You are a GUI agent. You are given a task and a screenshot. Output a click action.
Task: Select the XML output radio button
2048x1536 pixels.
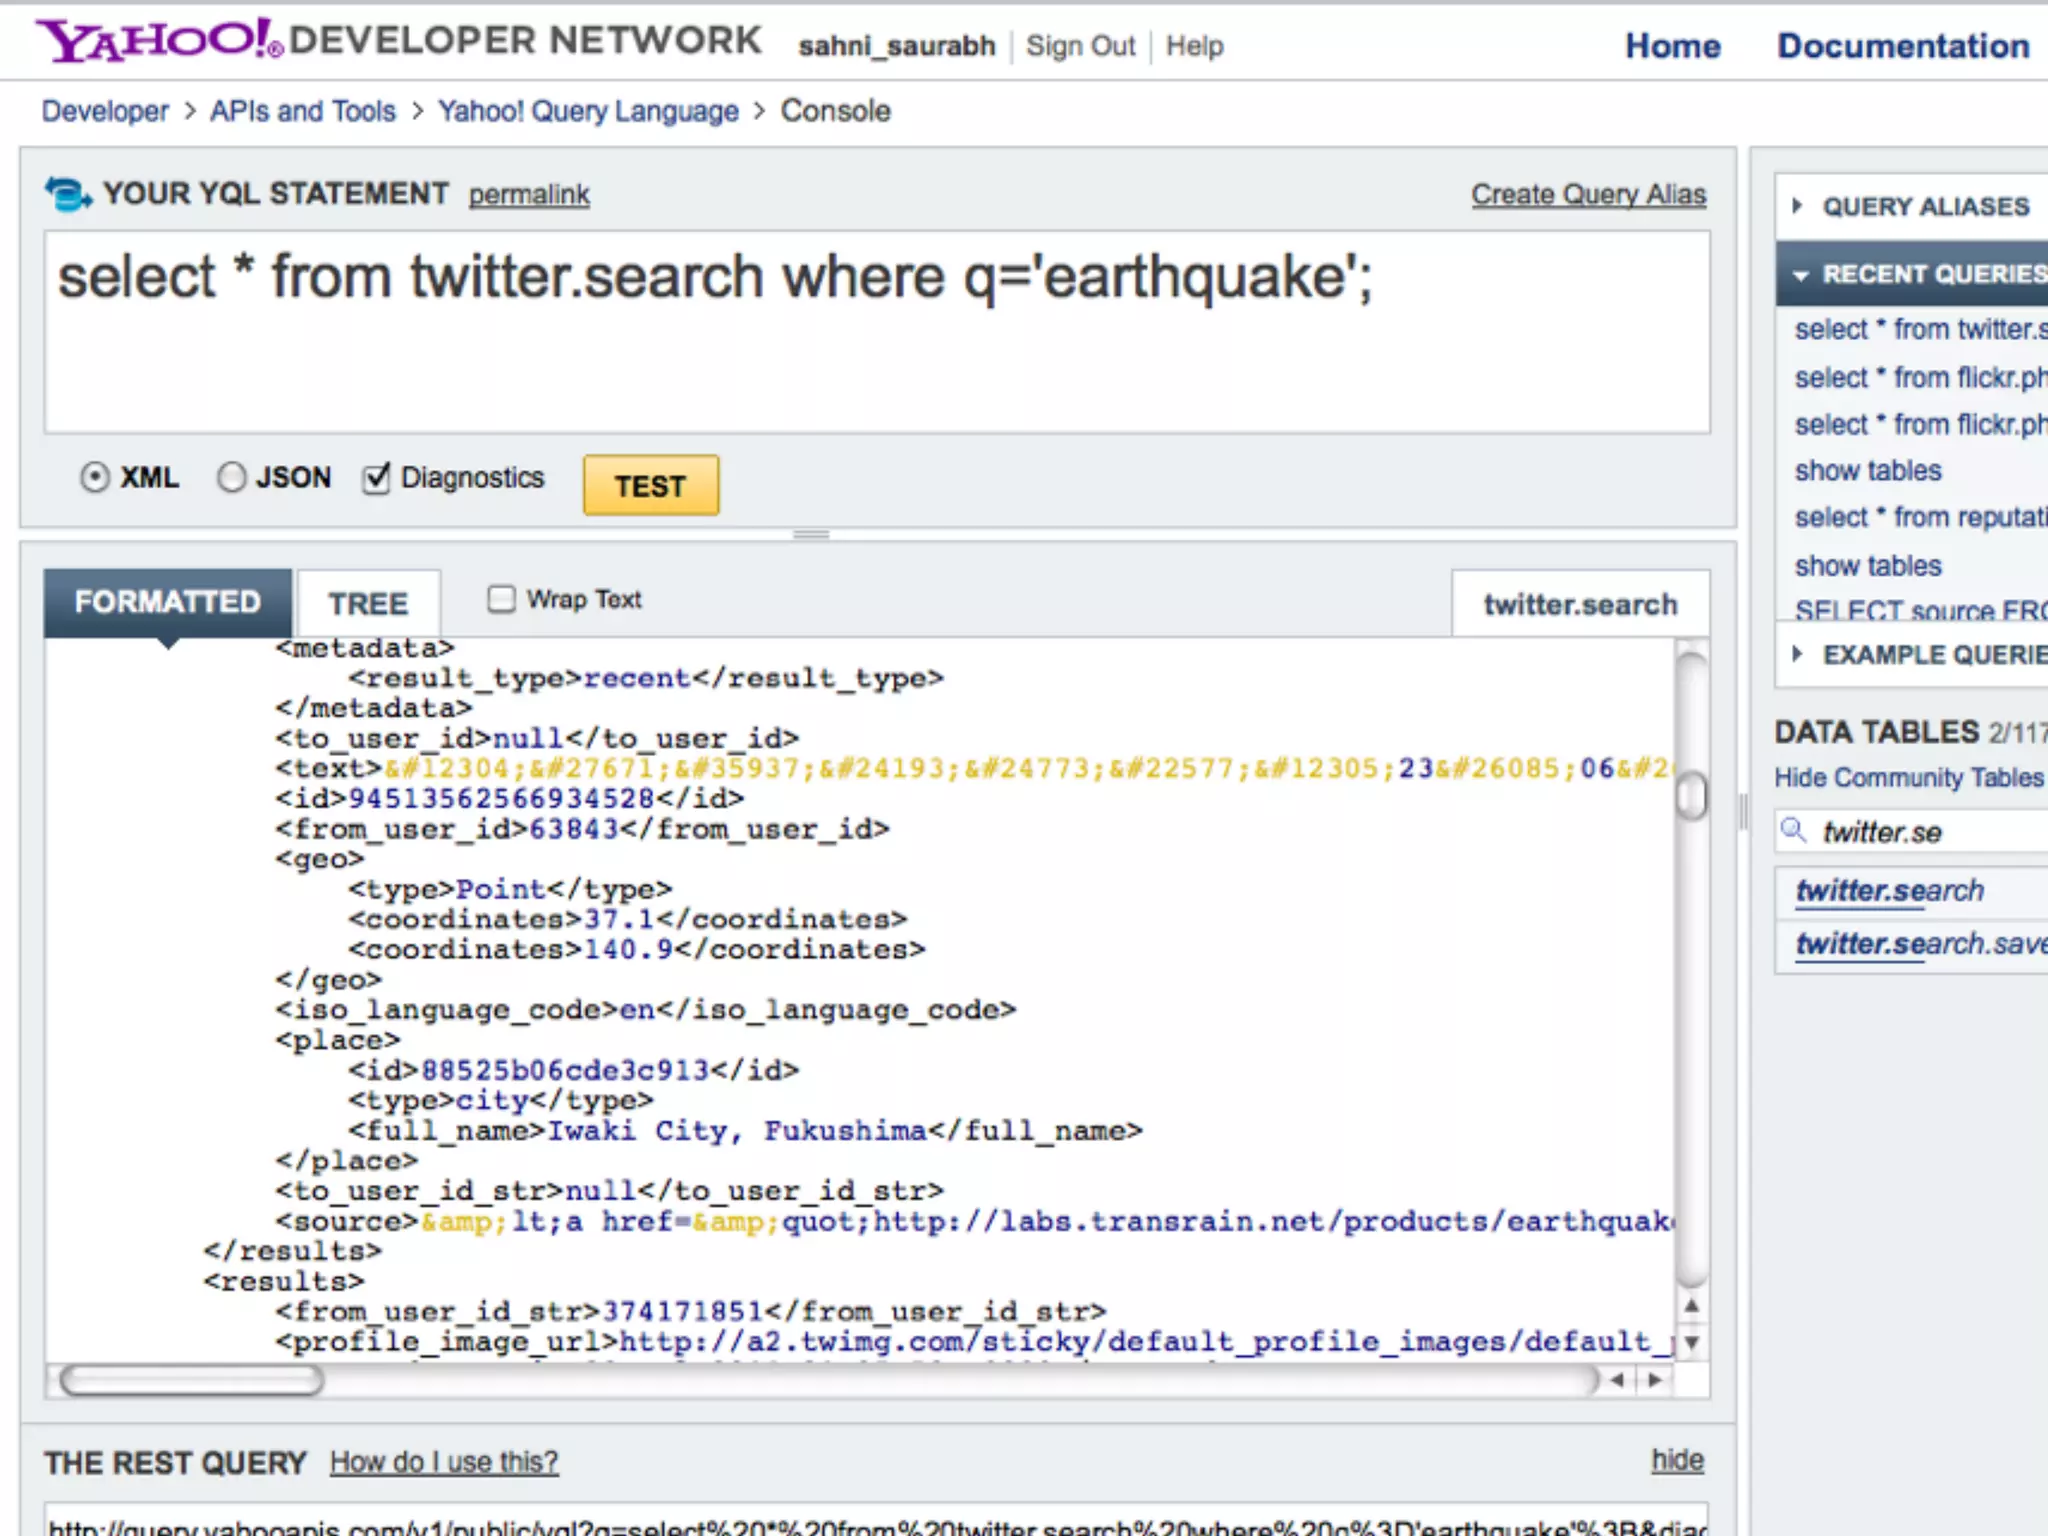[x=95, y=478]
